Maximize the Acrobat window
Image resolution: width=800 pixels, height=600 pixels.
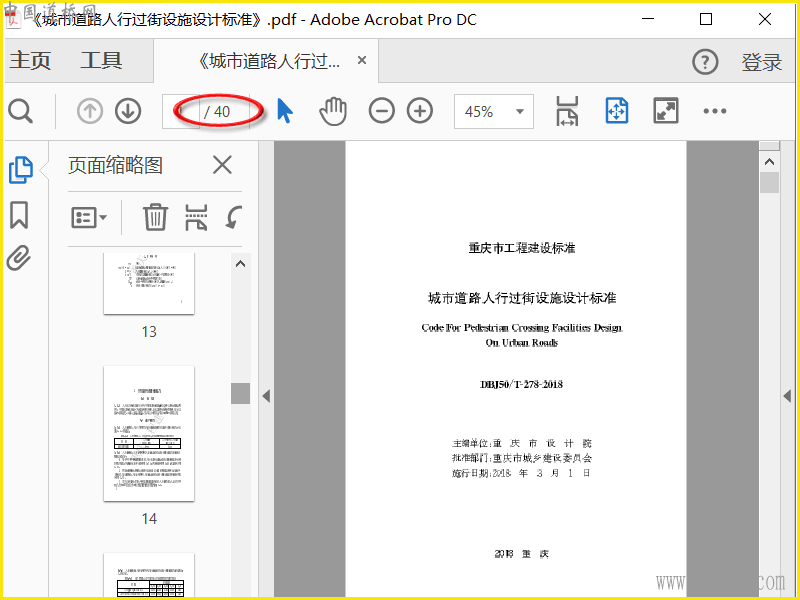click(706, 19)
